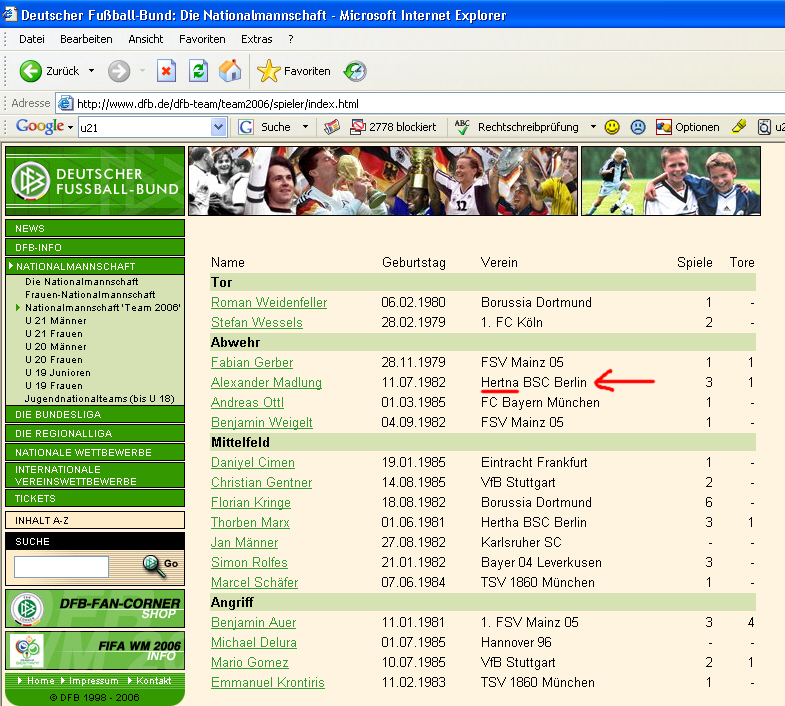Click the Home footer link
This screenshot has height=706, width=785.
41,680
